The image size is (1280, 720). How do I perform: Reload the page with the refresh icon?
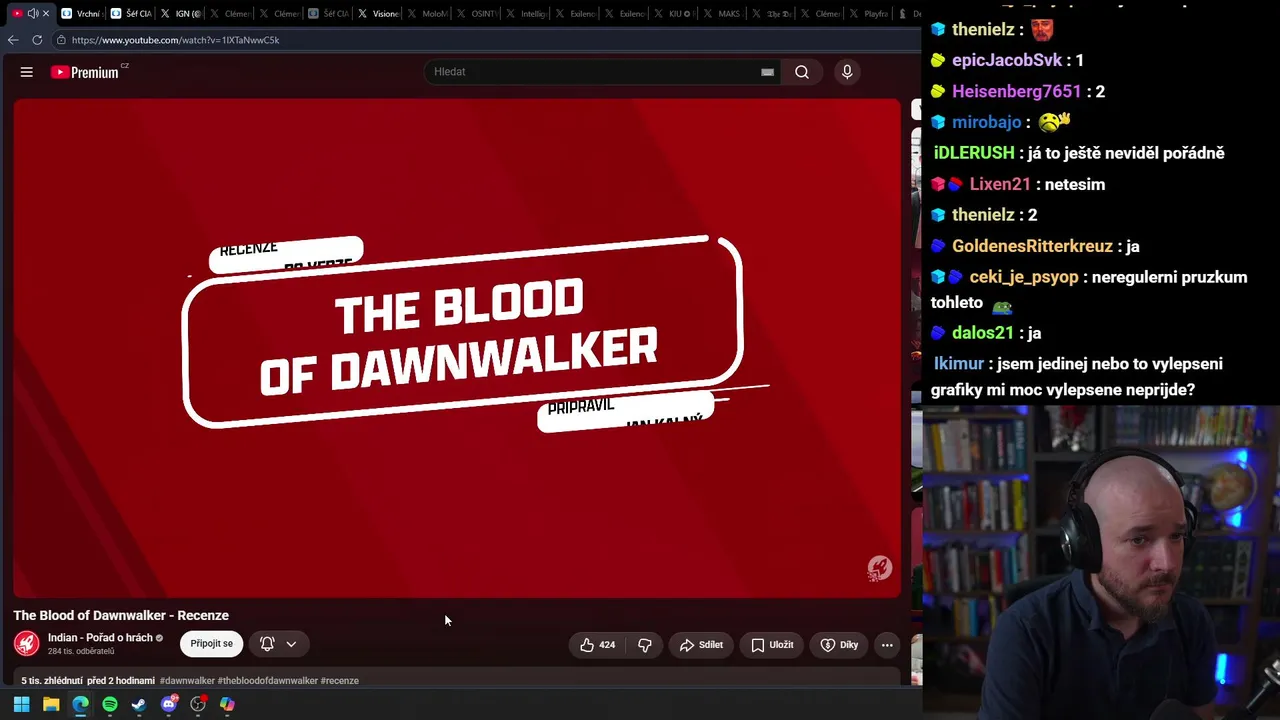click(37, 40)
